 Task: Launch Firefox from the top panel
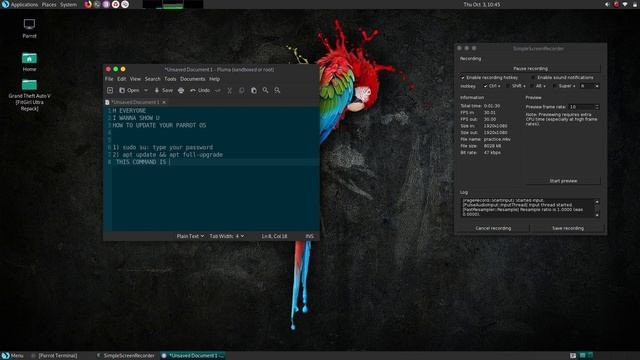[88, 4]
